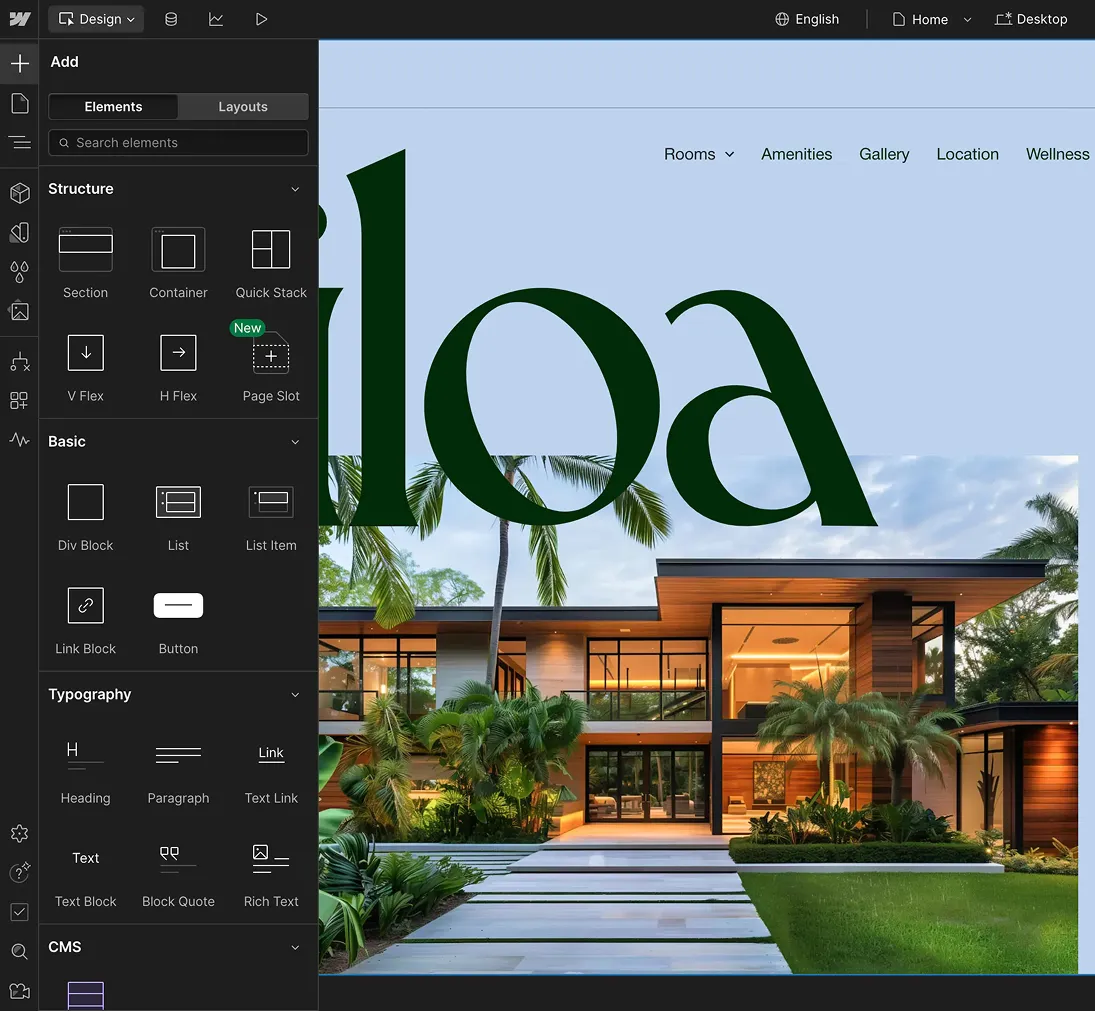
Task: Open the Search magnifier icon in sidebar
Action: click(x=20, y=951)
